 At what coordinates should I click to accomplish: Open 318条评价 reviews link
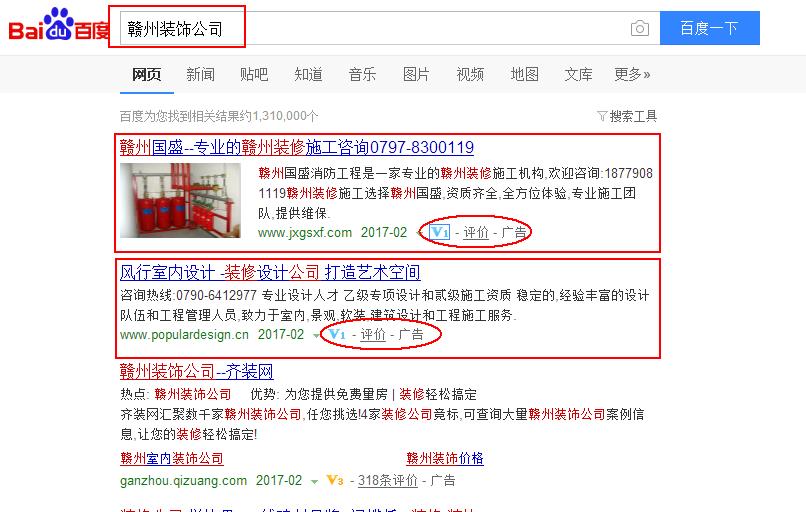(x=388, y=481)
